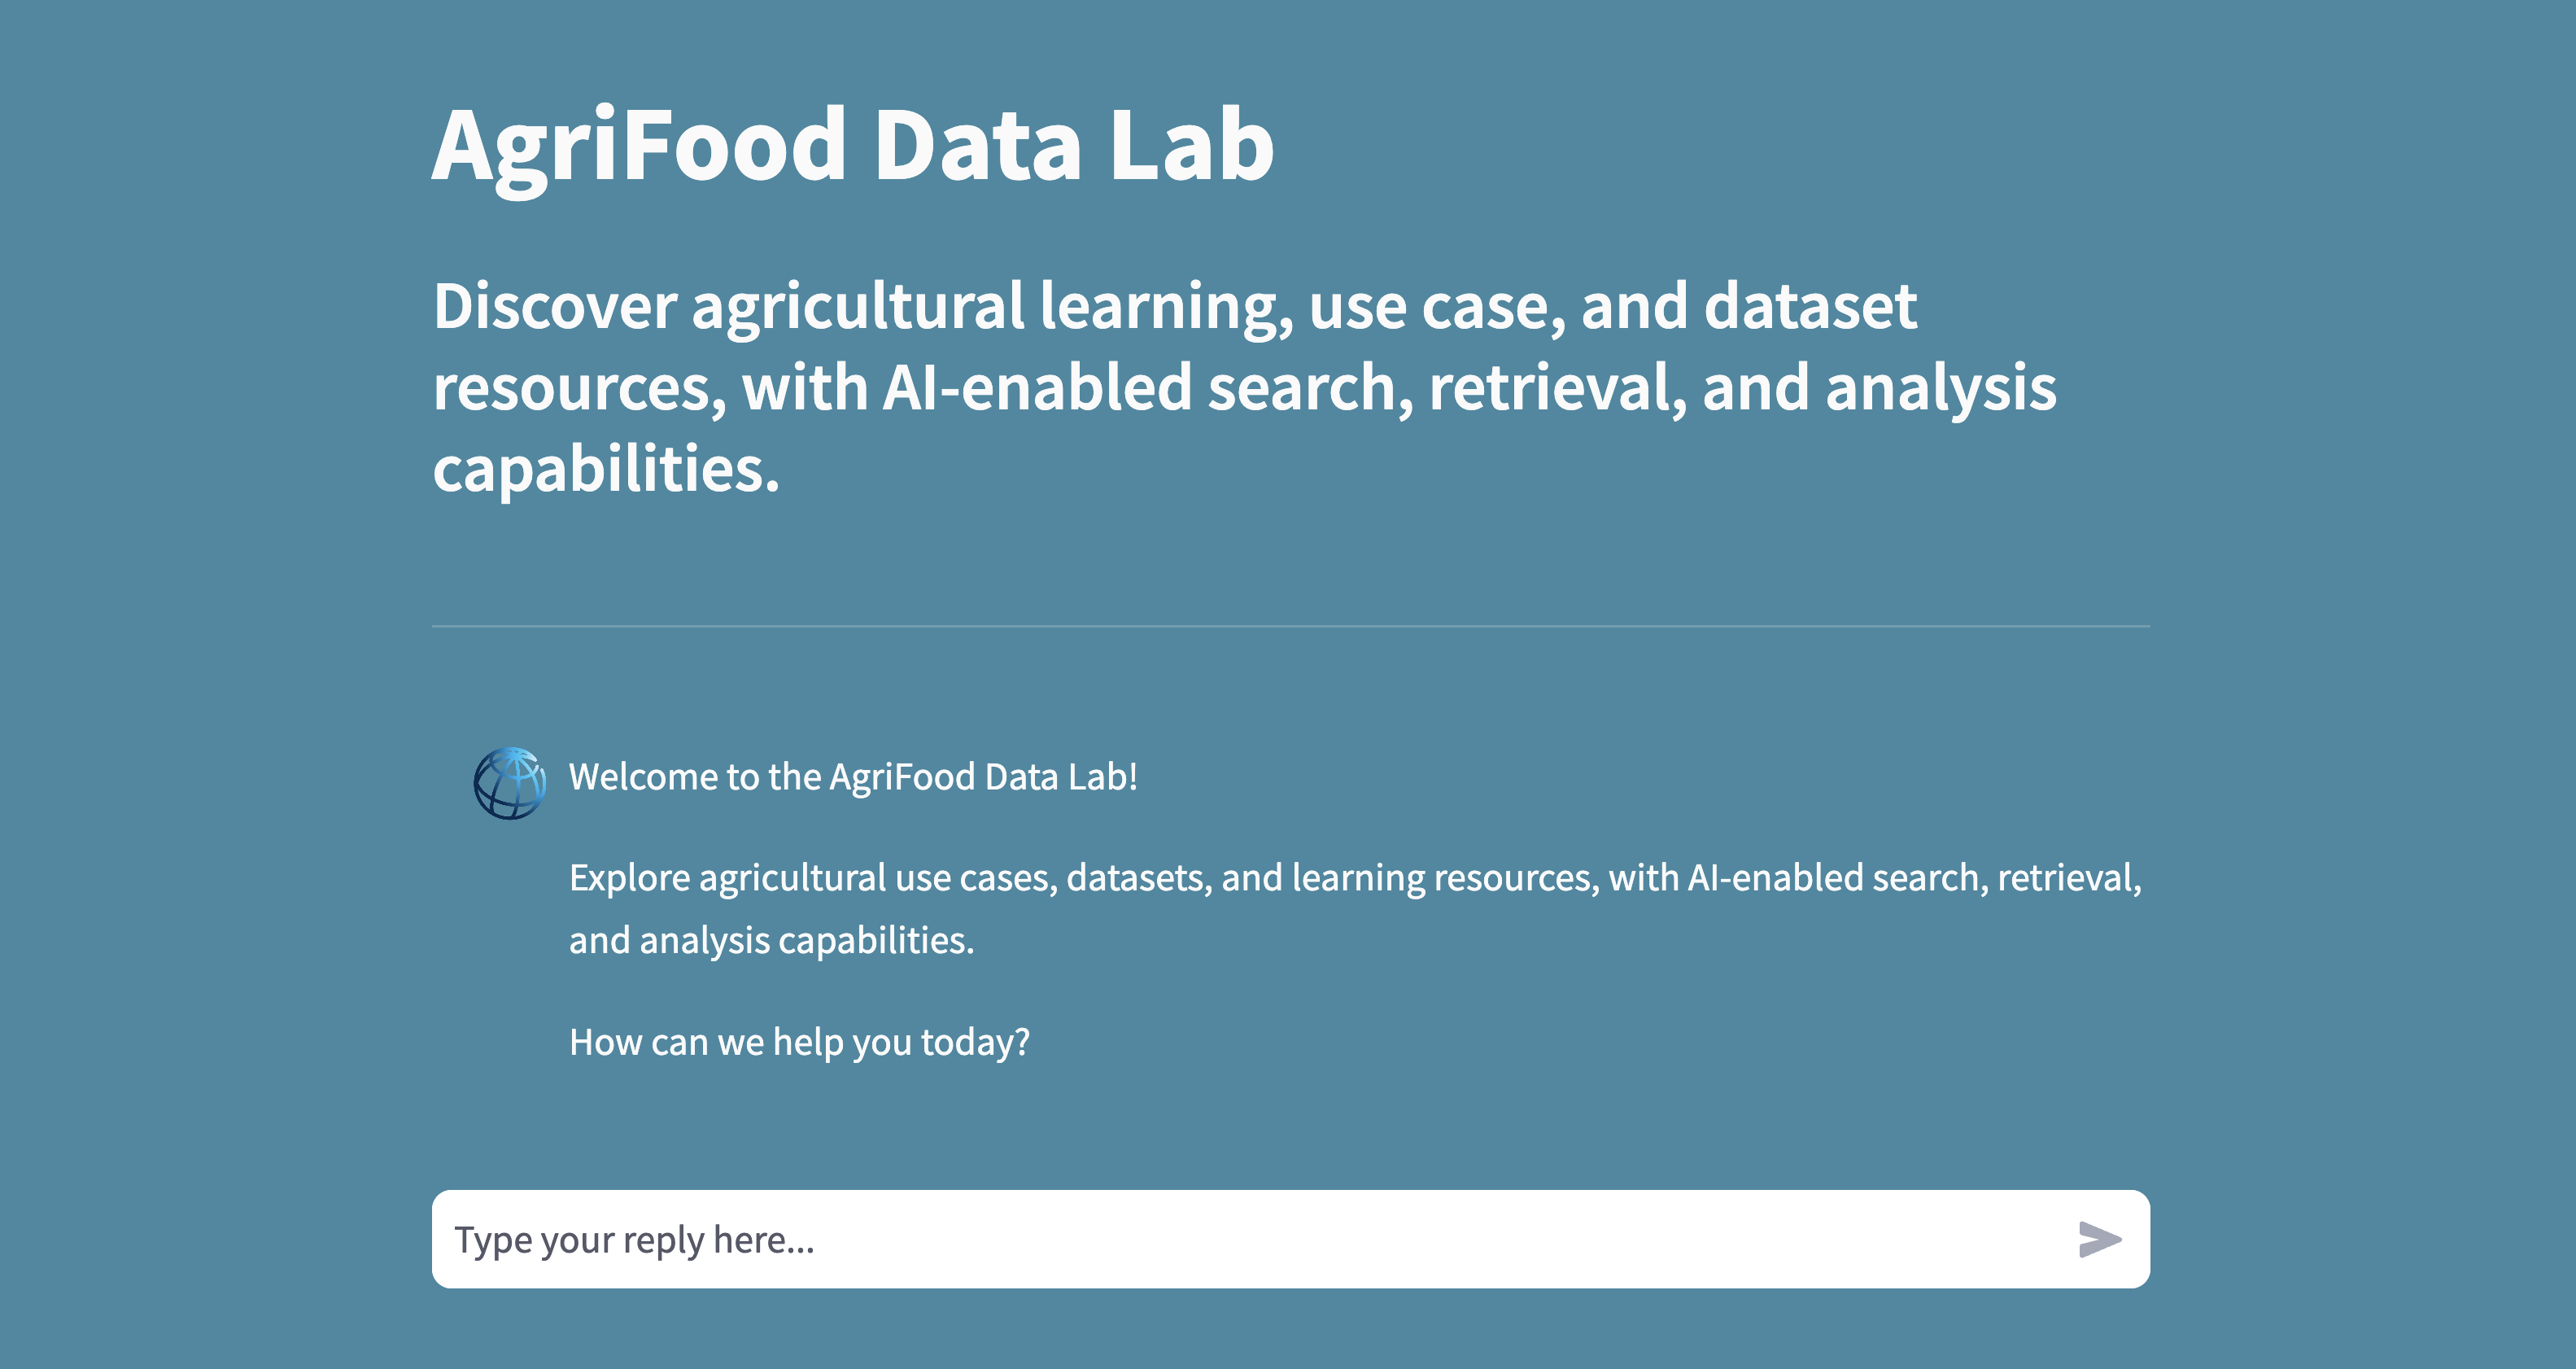The image size is (2576, 1369).
Task: Click 'and analysis capabilities.' in chat message
Action: [x=771, y=941]
